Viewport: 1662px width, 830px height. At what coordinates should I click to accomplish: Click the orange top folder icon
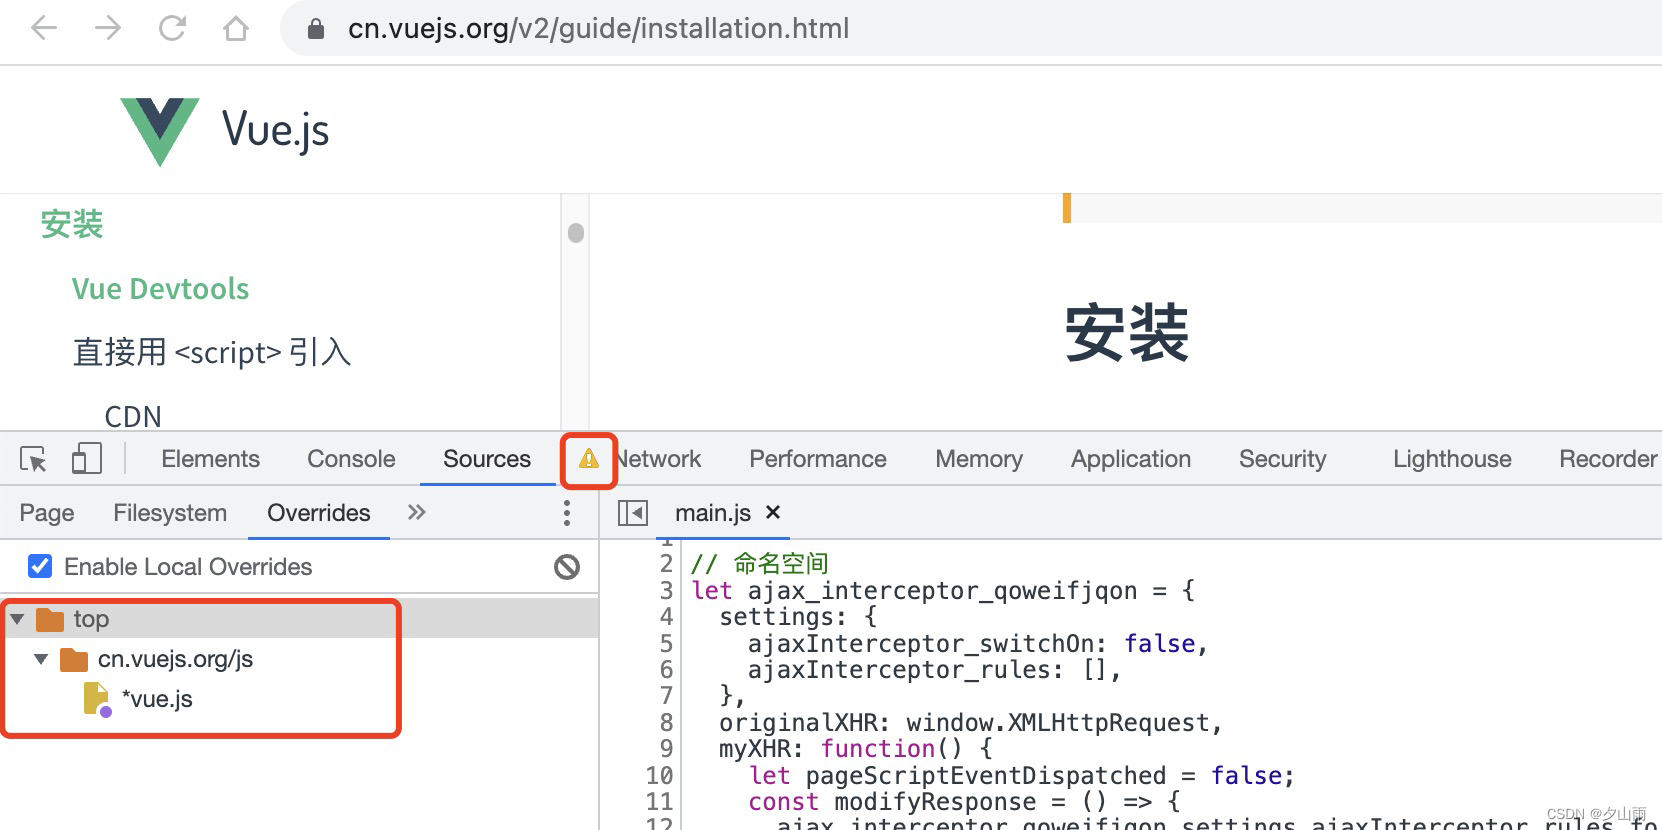(50, 619)
